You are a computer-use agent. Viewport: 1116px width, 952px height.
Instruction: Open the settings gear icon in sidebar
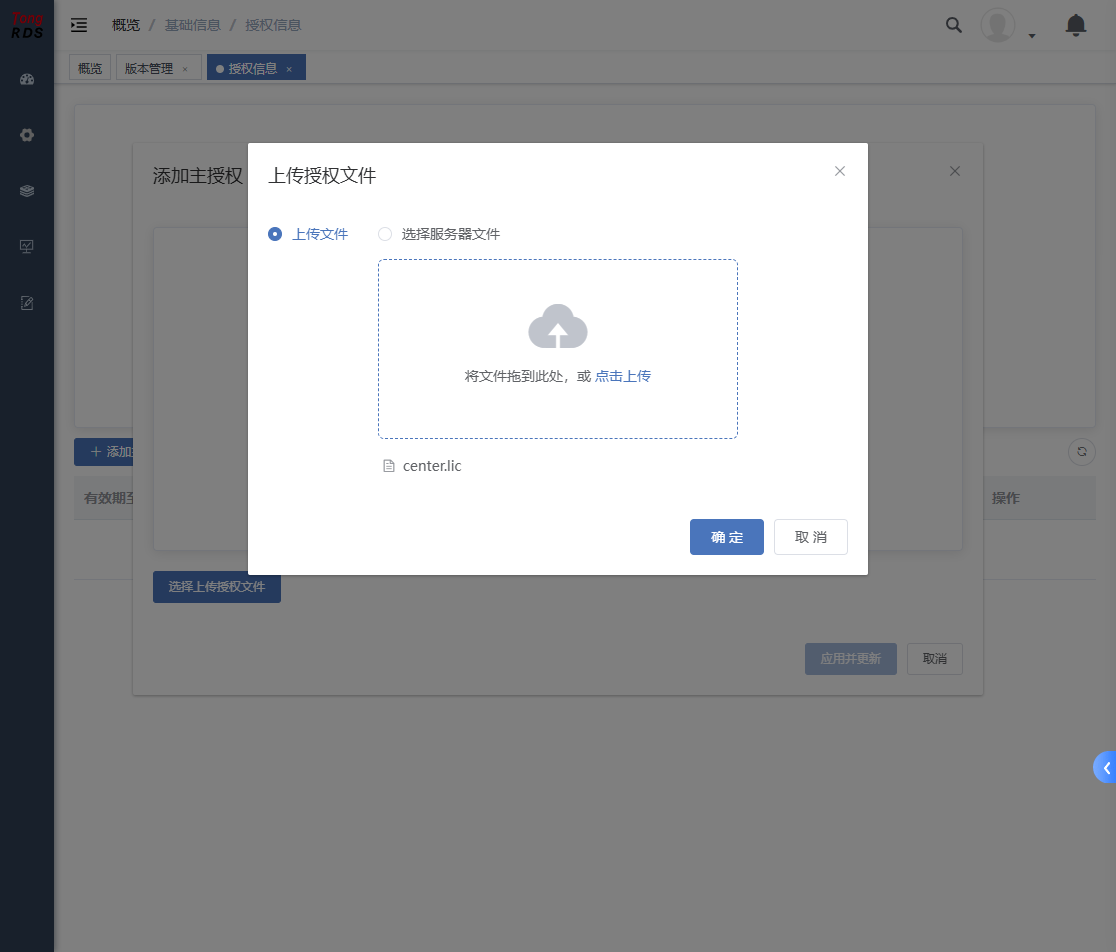[27, 135]
